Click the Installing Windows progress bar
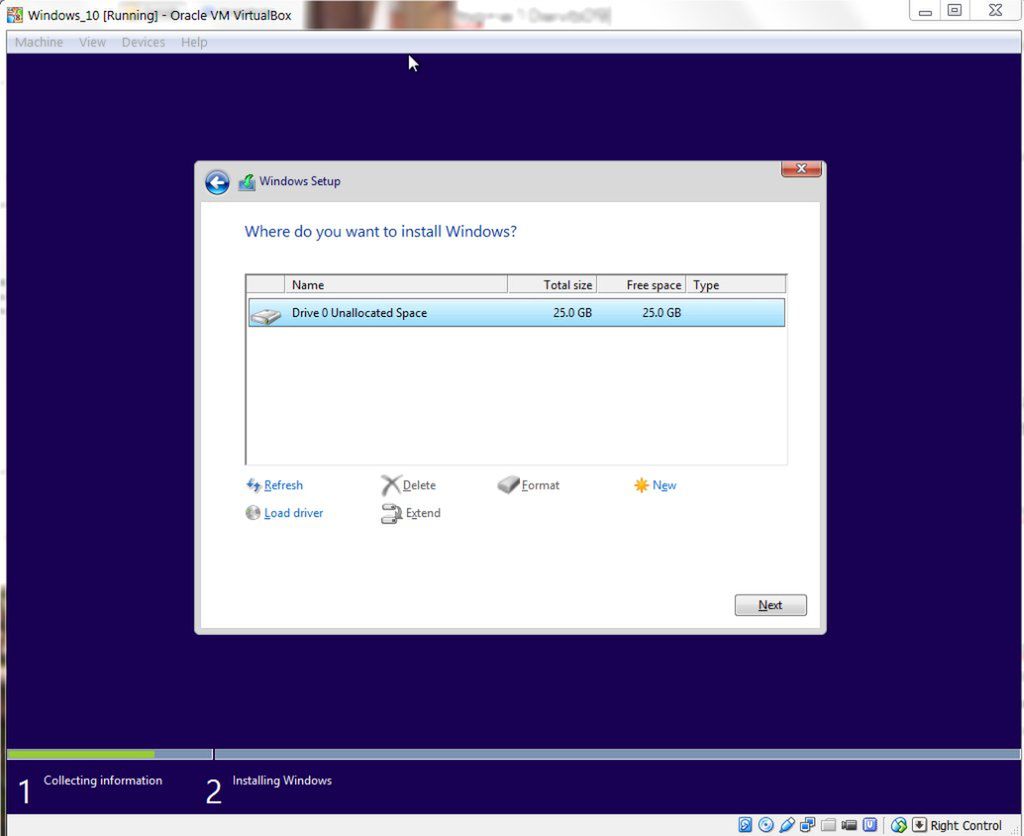Viewport: 1024px width, 836px height. [617, 754]
